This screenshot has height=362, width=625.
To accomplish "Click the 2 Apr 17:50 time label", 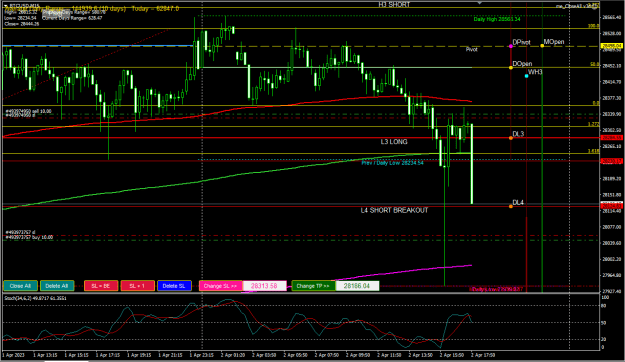I will (483, 355).
